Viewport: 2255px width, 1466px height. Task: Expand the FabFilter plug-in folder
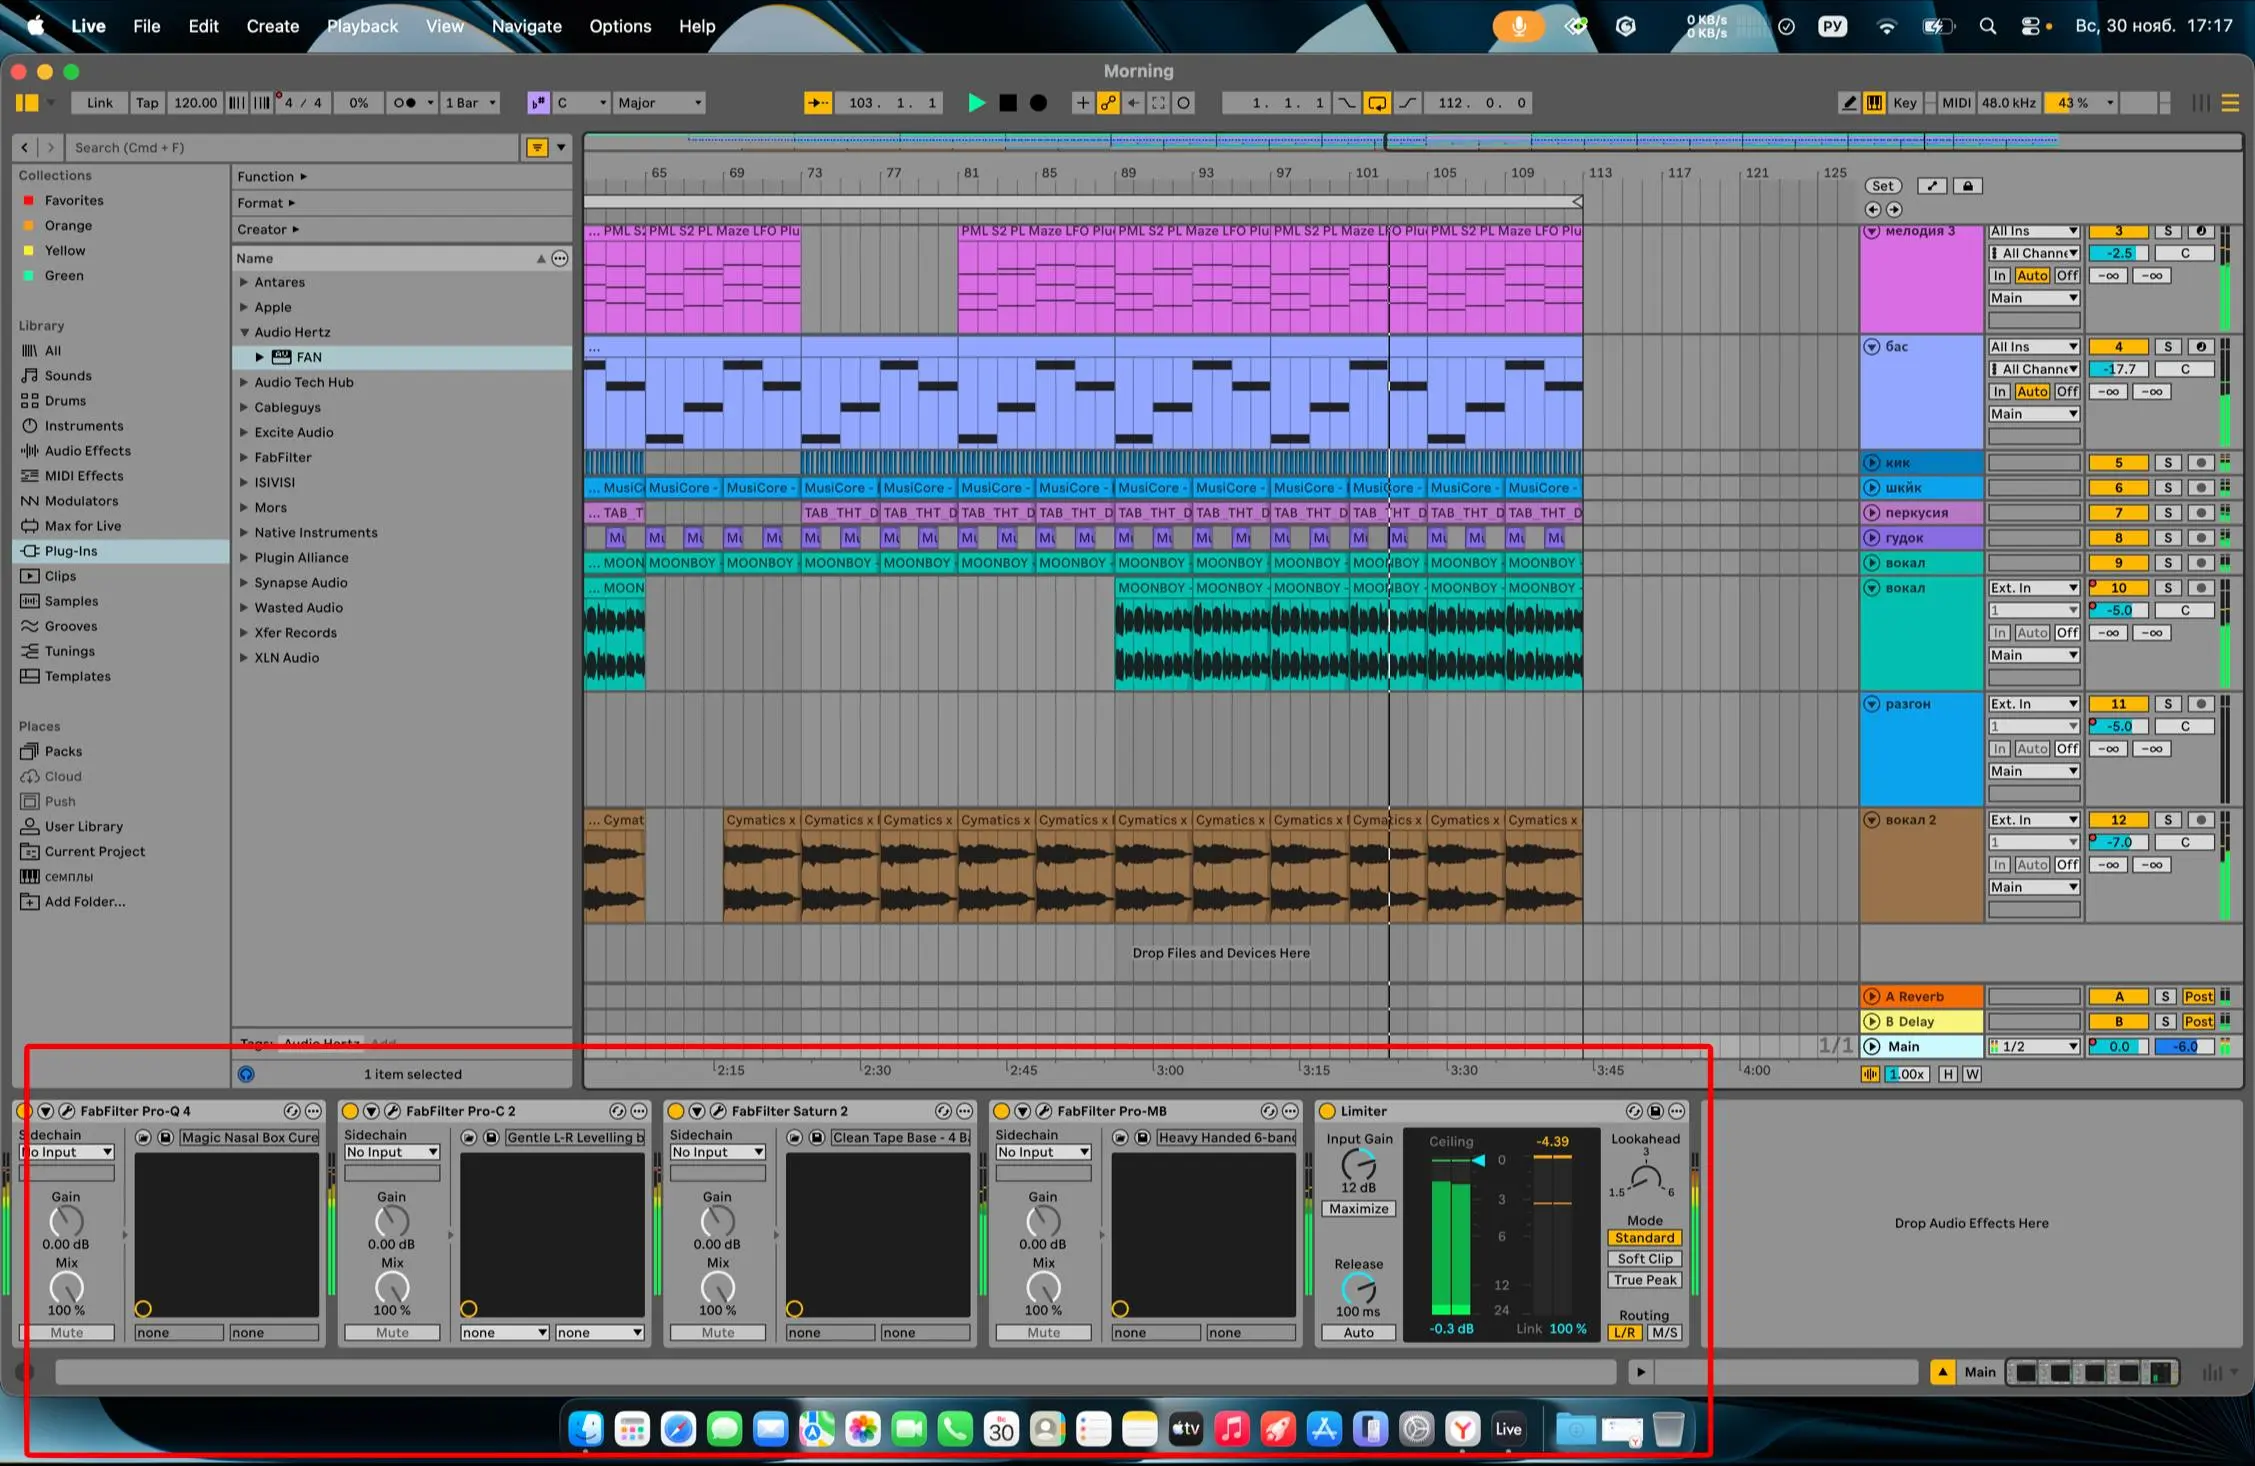244,457
